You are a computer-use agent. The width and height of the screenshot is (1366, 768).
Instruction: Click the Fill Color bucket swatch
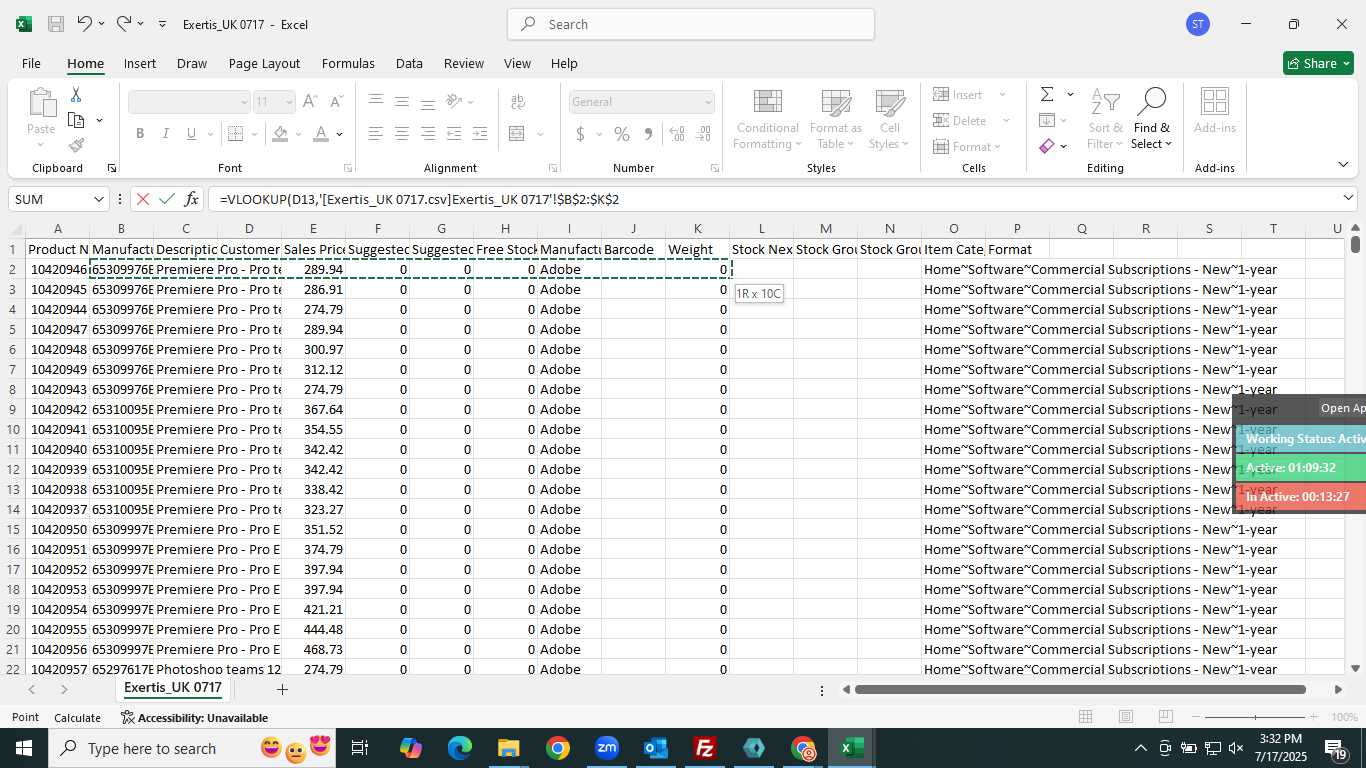click(x=280, y=134)
